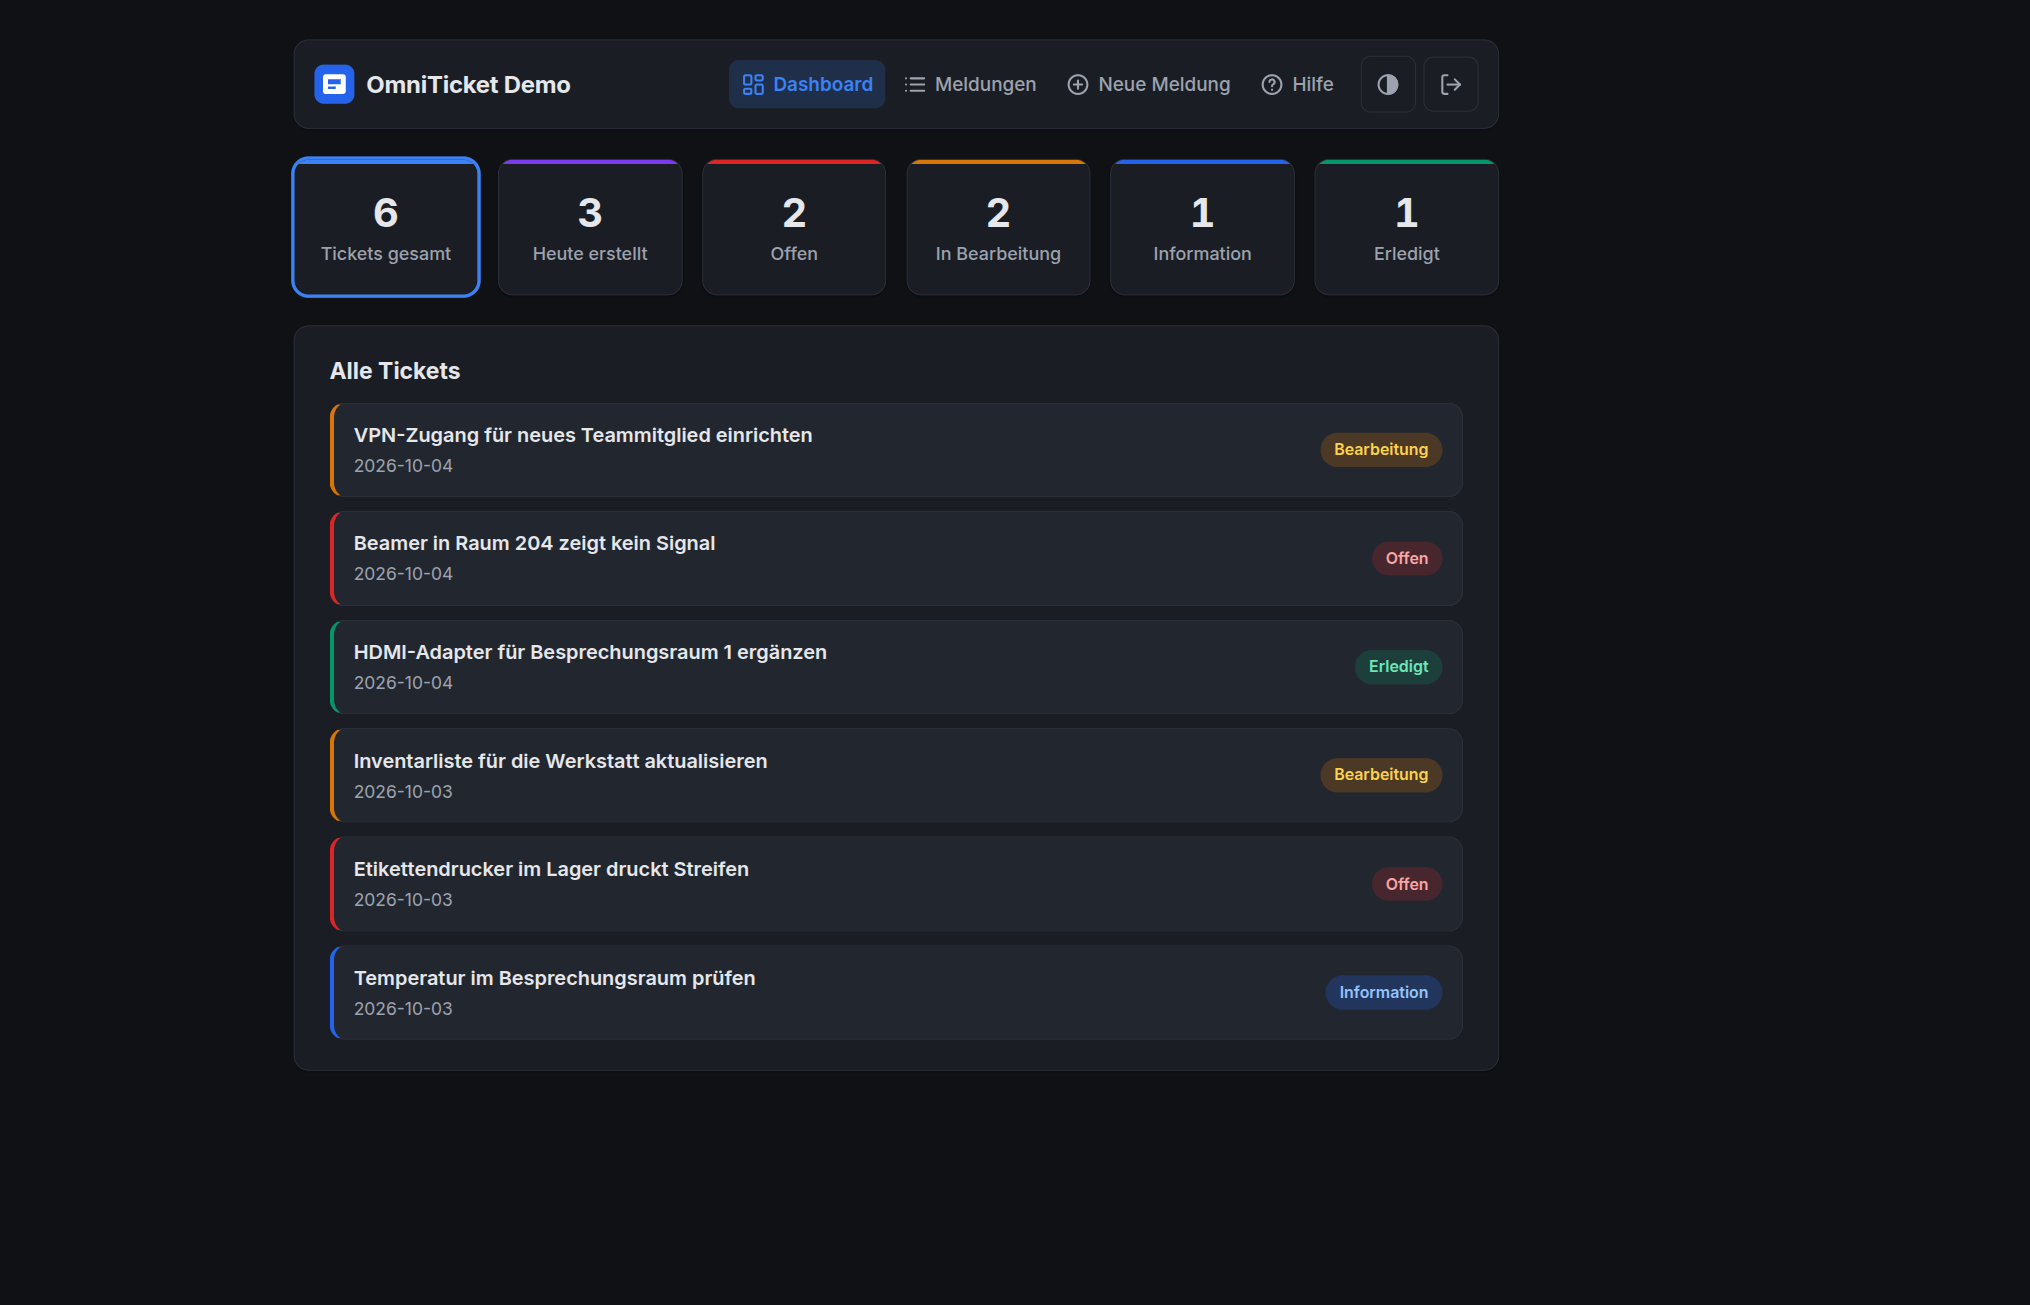
Task: Open the Dashboard nav item
Action: pos(807,84)
